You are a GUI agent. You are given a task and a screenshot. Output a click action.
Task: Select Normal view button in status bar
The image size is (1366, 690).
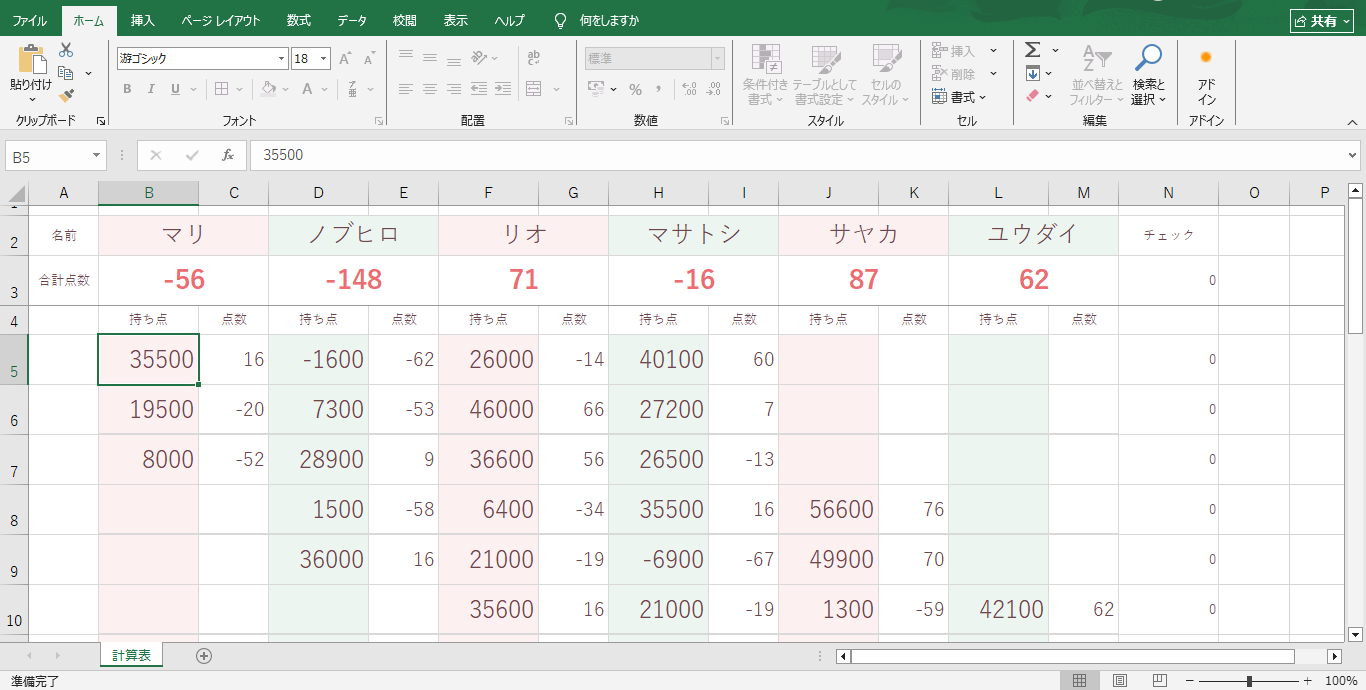click(x=1080, y=681)
